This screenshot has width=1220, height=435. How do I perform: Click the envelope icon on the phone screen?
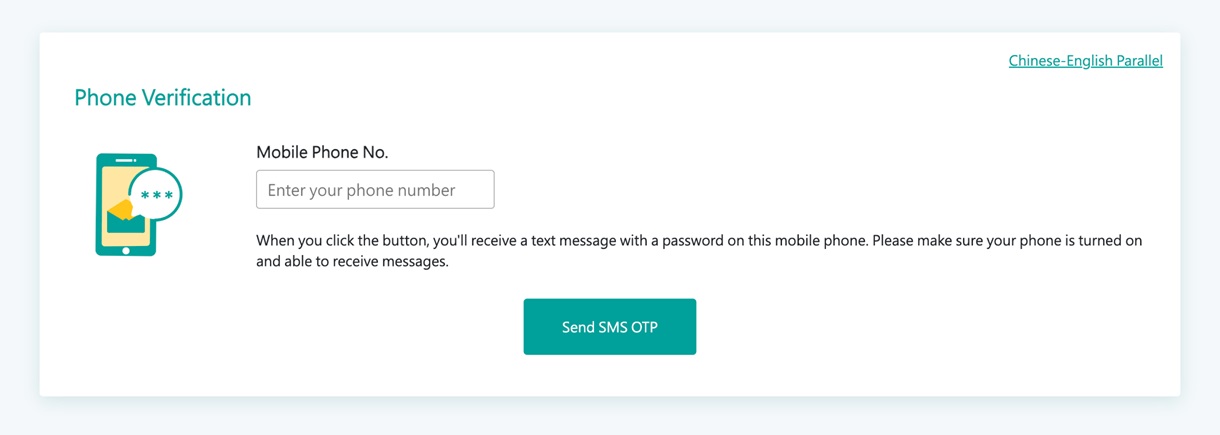tap(125, 220)
